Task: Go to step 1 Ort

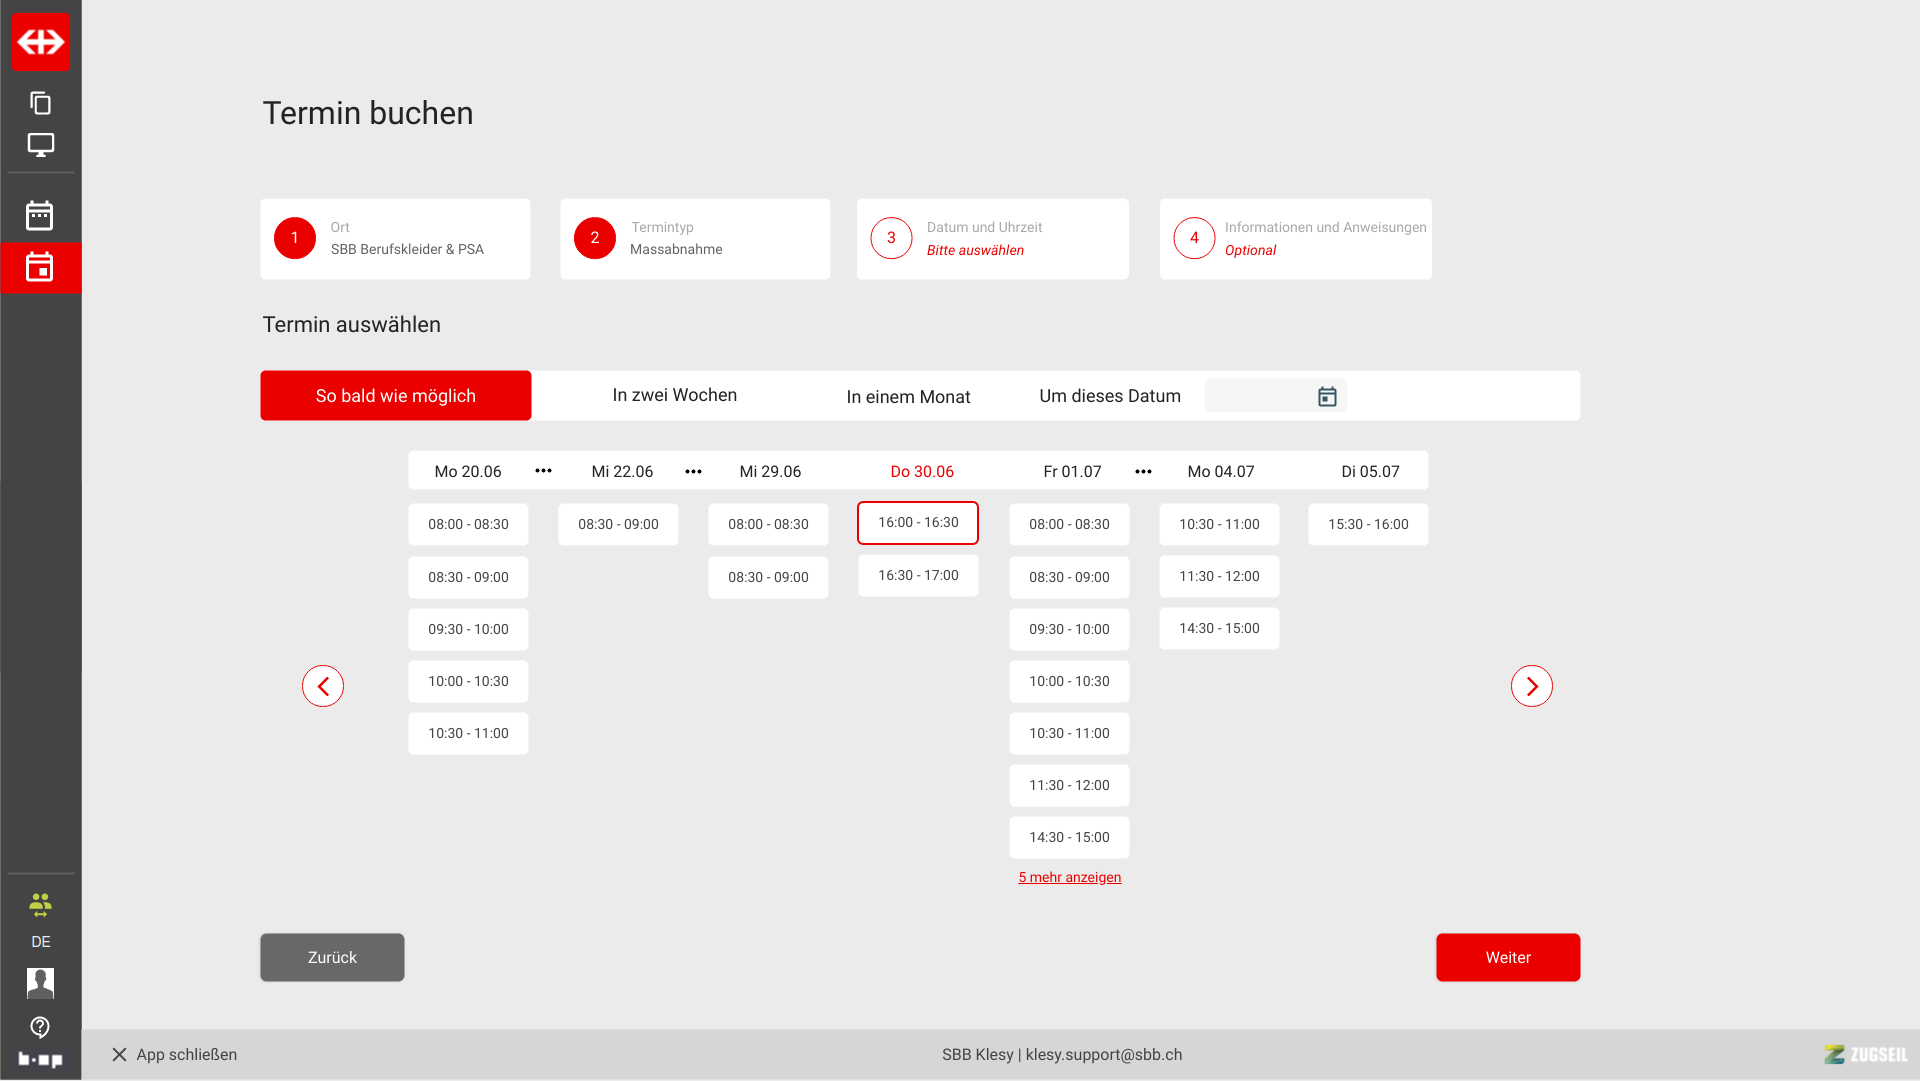Action: coord(395,239)
